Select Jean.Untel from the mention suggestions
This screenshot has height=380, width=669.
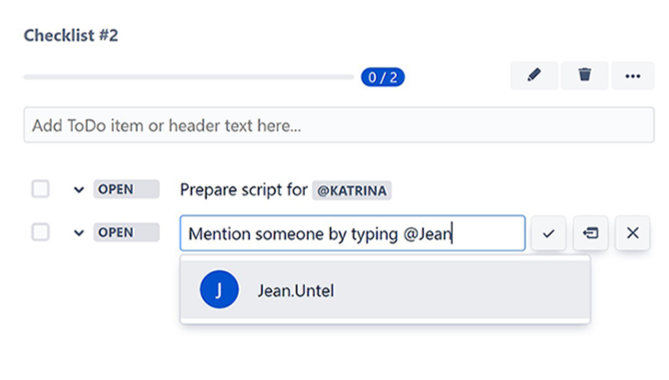click(385, 290)
